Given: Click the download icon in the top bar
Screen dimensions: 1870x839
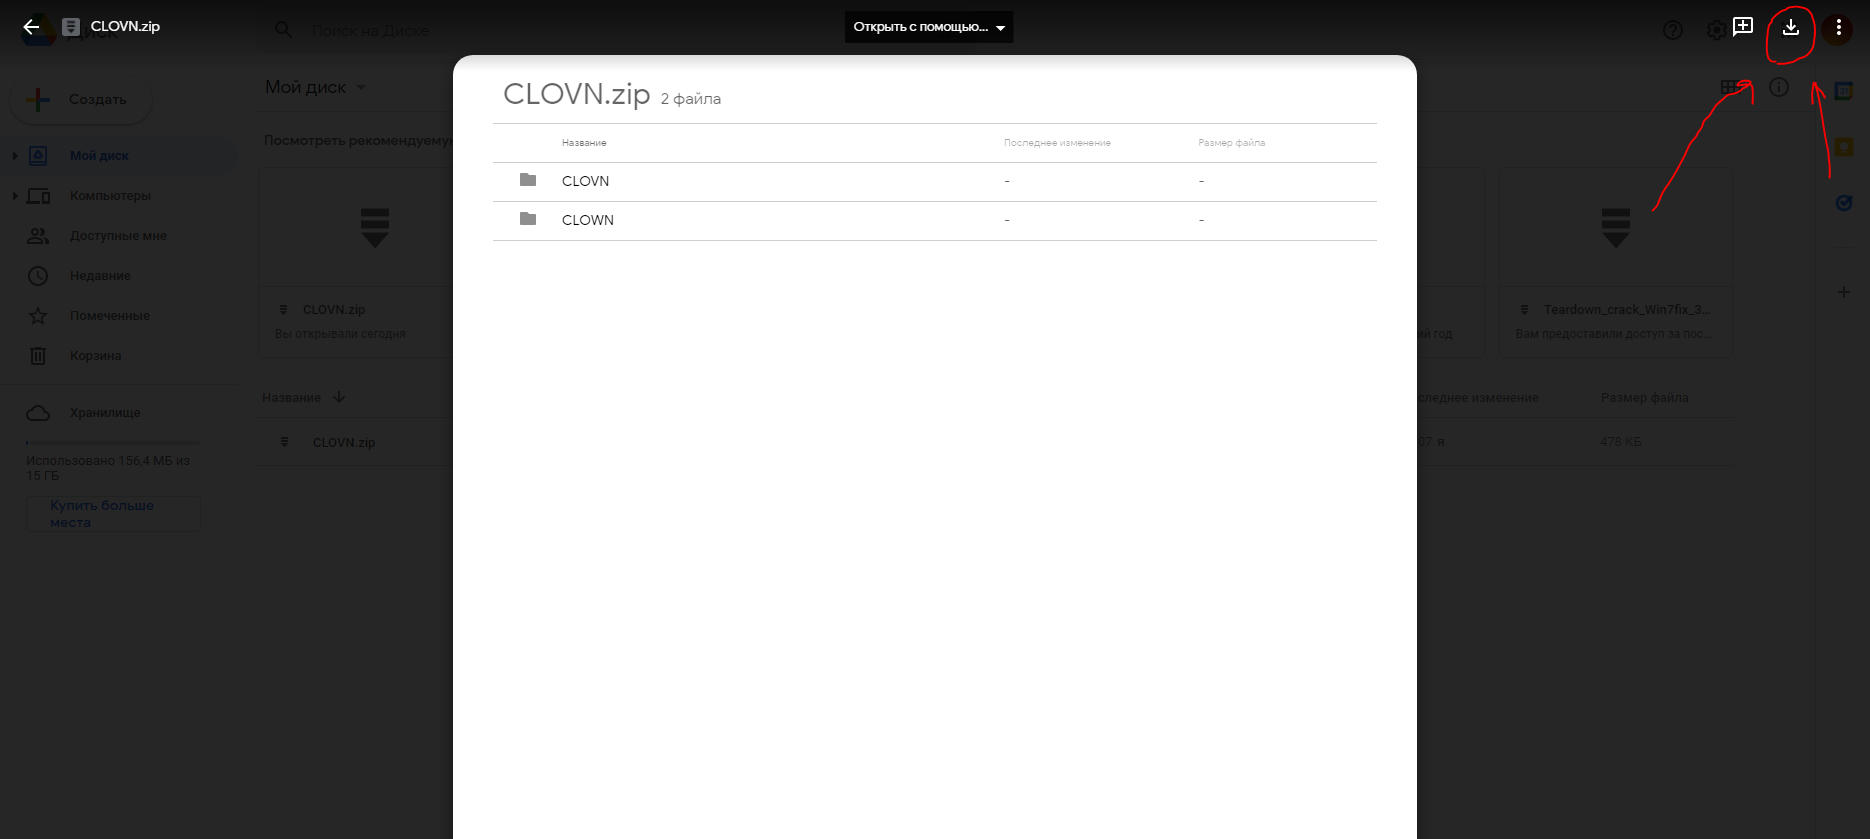Looking at the screenshot, I should [x=1791, y=27].
